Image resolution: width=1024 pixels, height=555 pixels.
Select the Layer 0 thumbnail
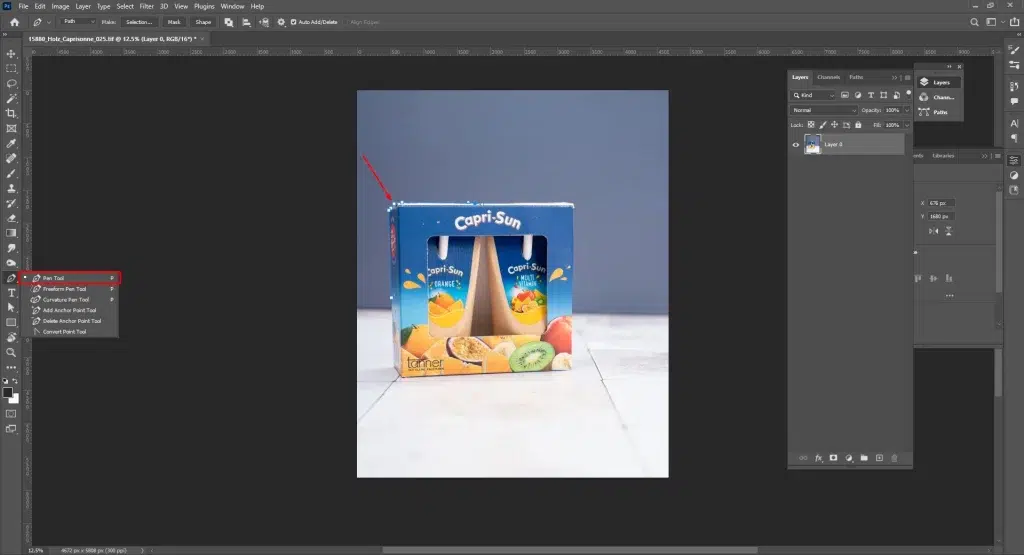click(x=812, y=144)
